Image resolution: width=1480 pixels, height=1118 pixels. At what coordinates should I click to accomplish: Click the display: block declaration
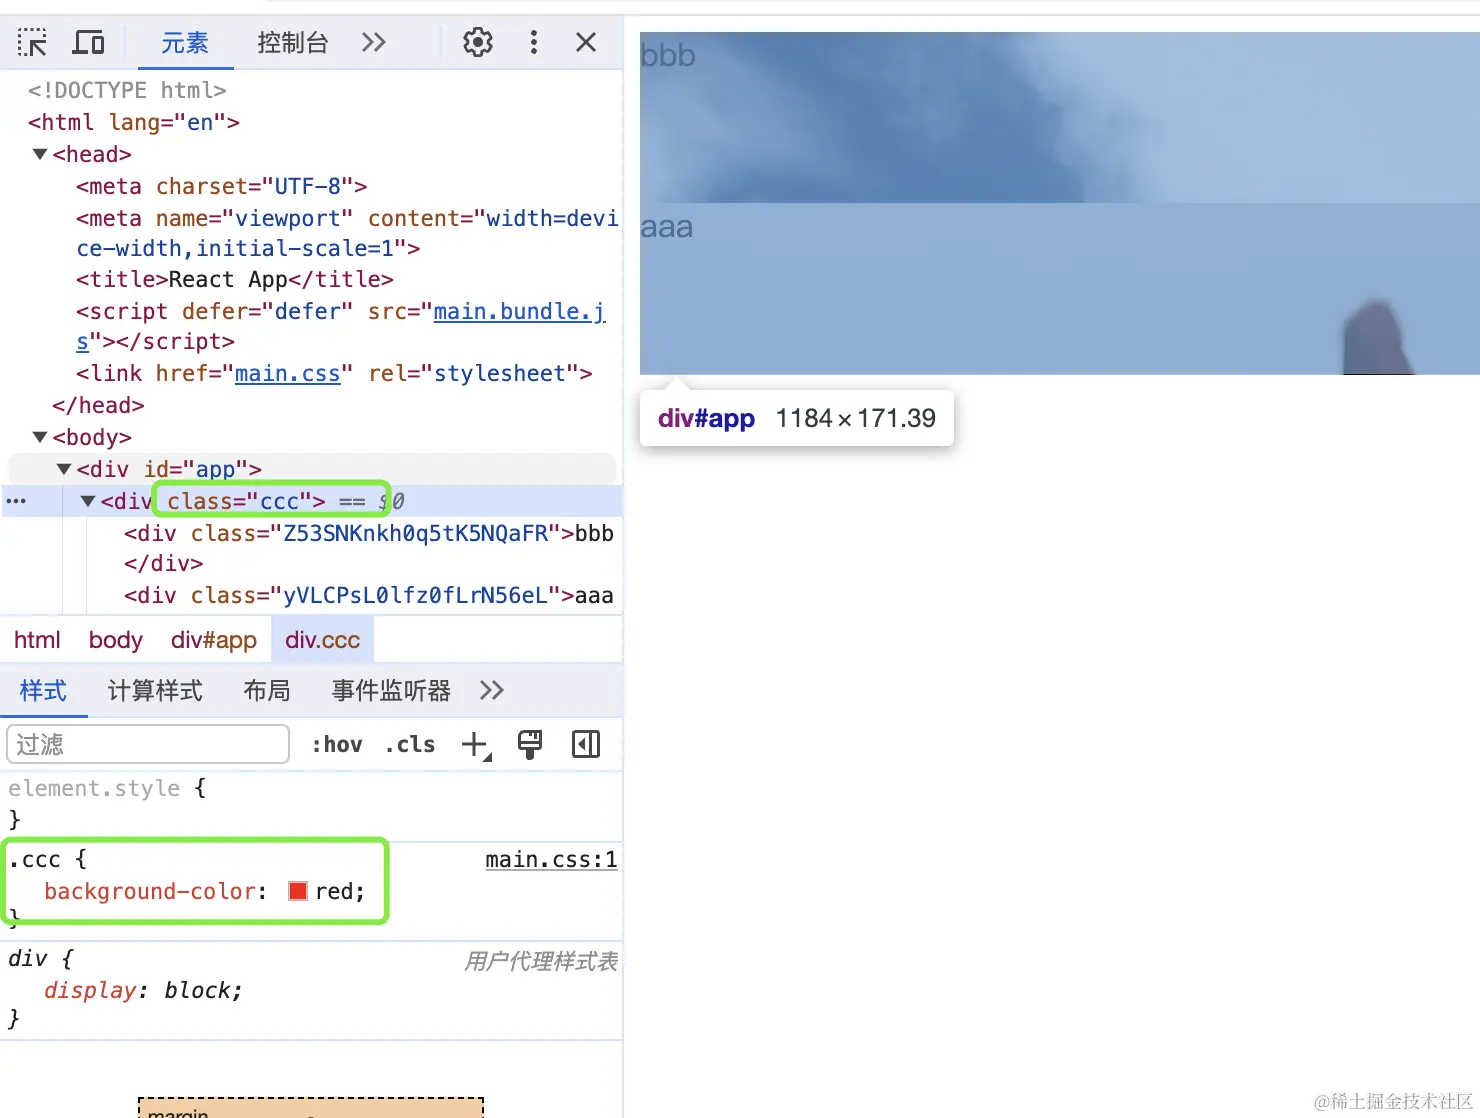[143, 990]
